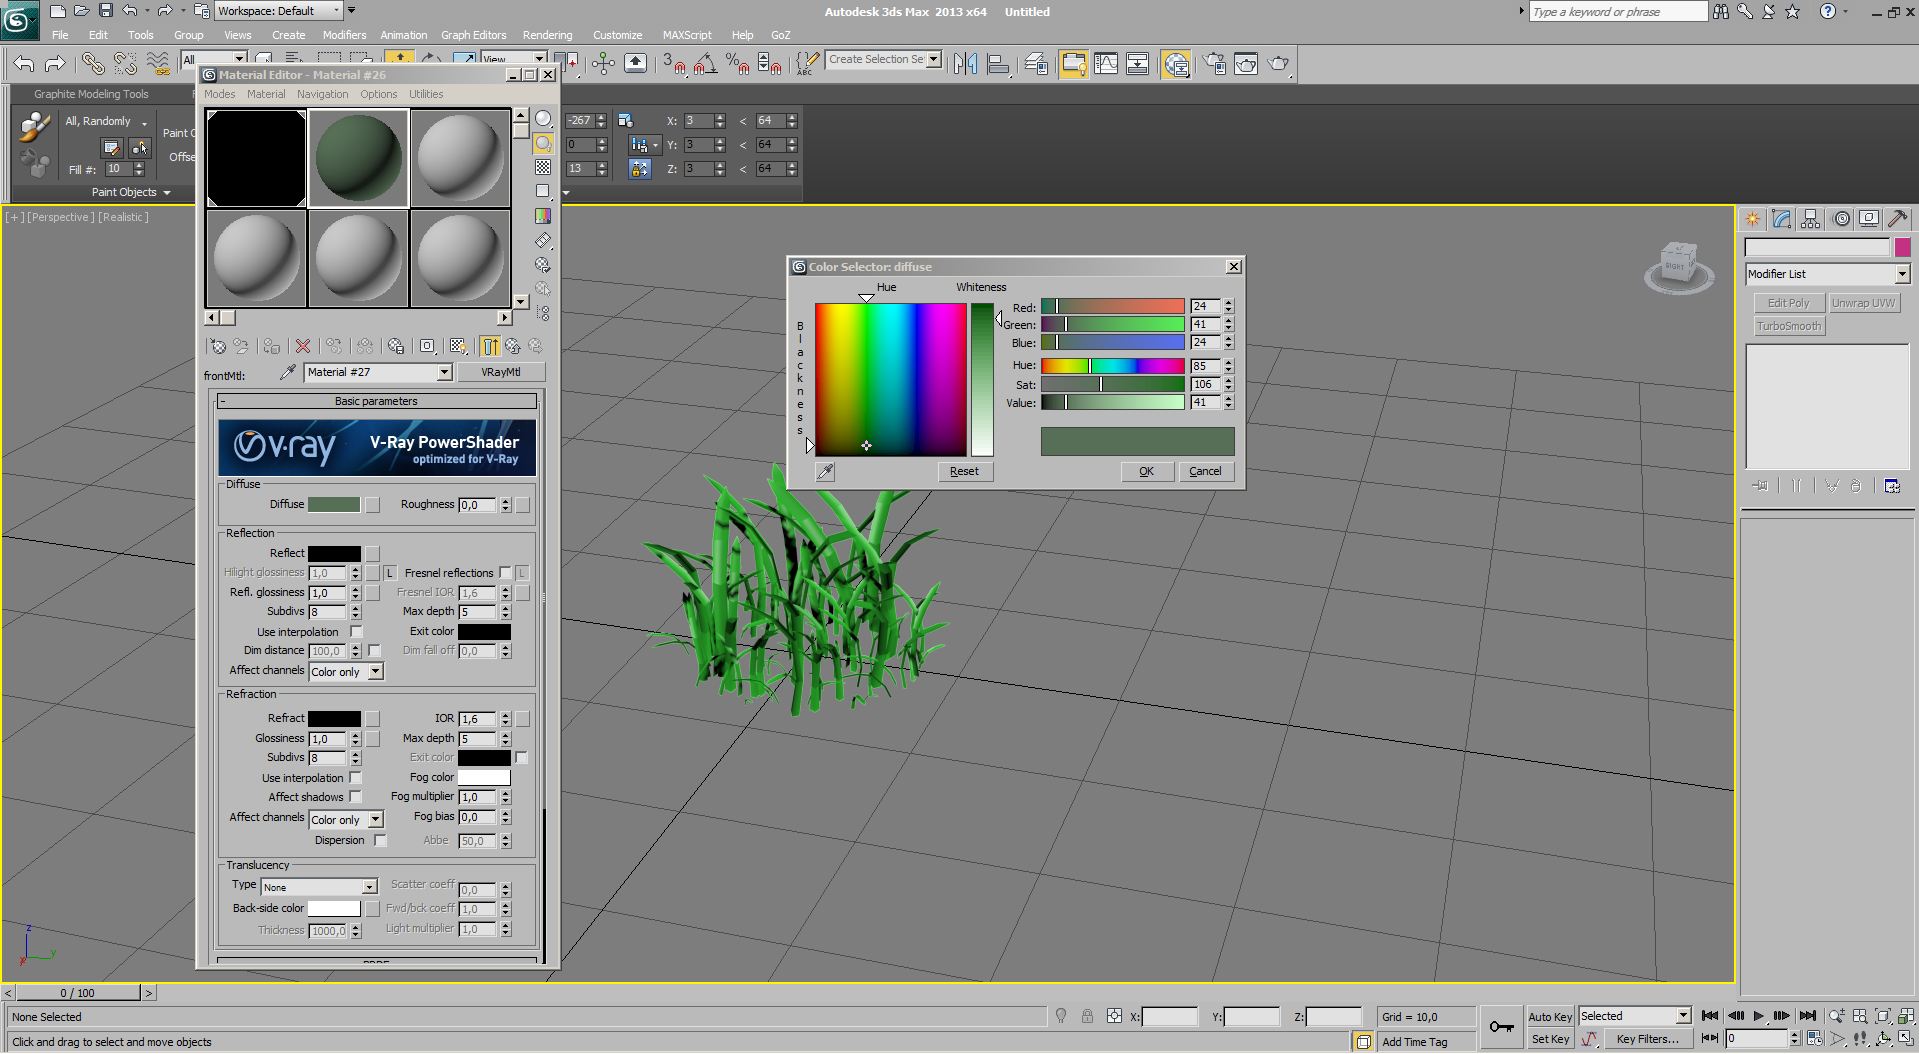Enable the Fresnel reflections checkbox
The image size is (1919, 1054).
(x=505, y=573)
